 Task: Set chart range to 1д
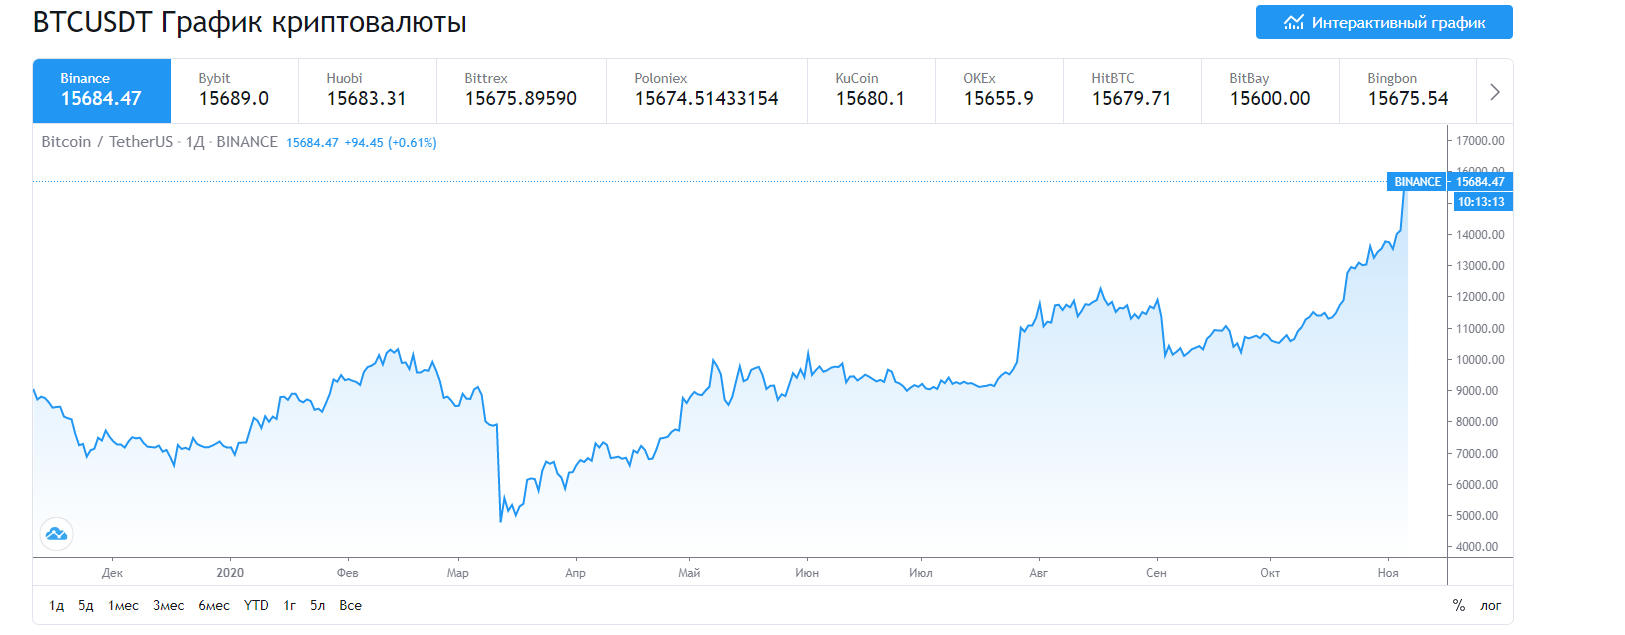57,605
